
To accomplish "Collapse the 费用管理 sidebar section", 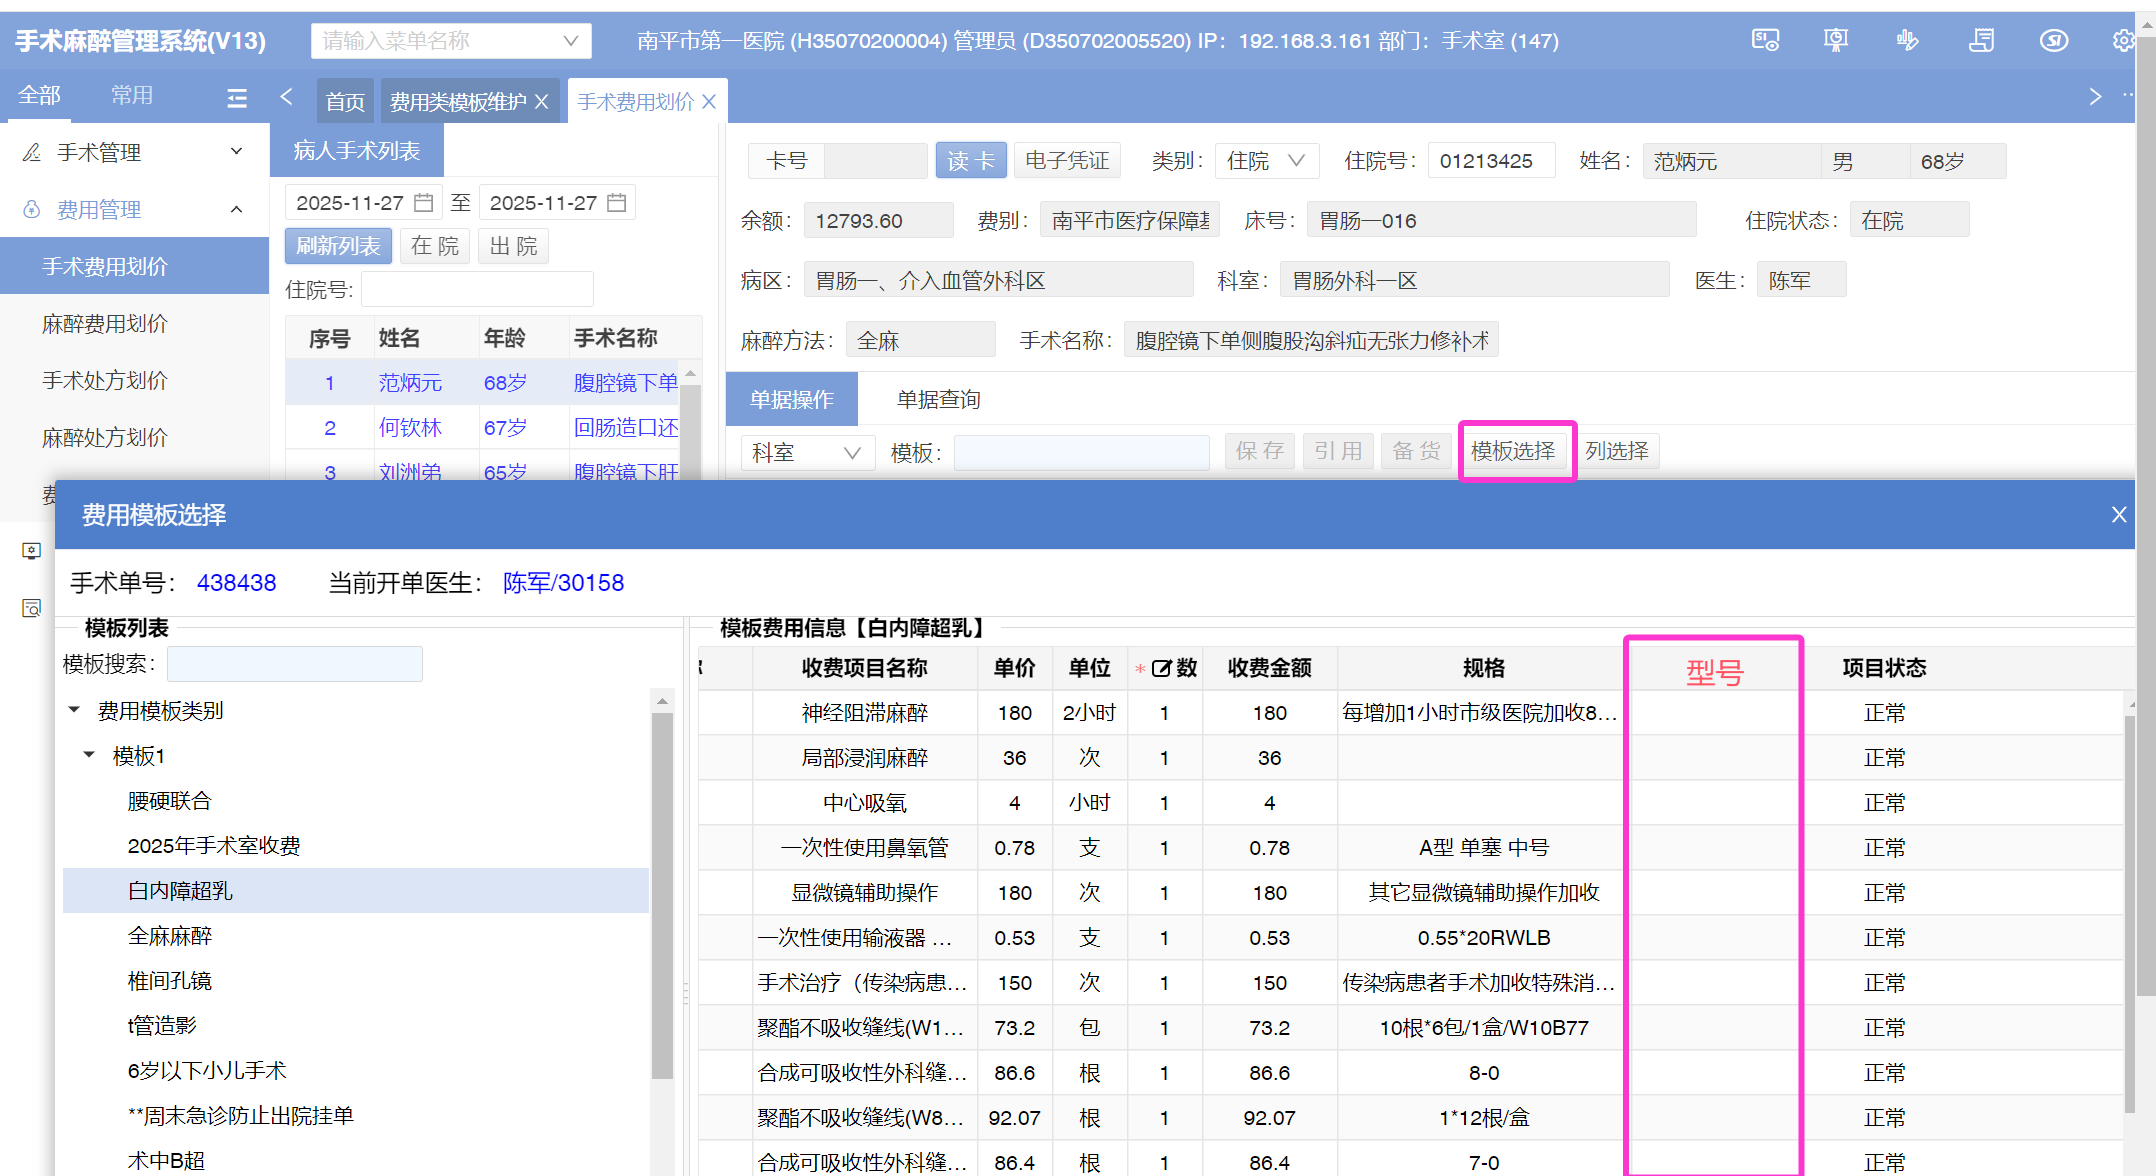I will click(x=236, y=209).
